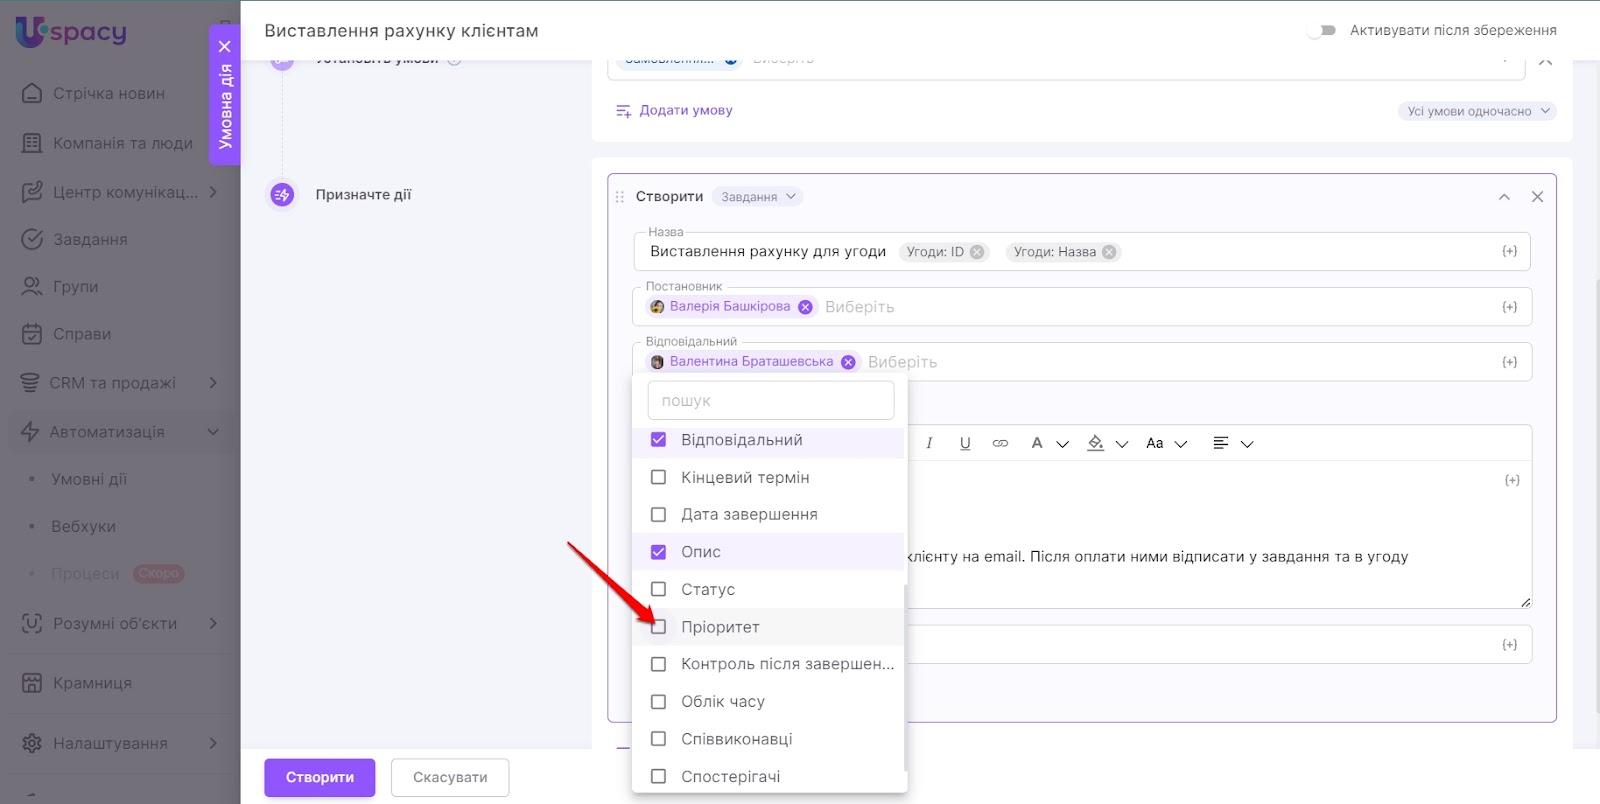Open 'Усі умови одночасно' dropdown

pos(1478,111)
